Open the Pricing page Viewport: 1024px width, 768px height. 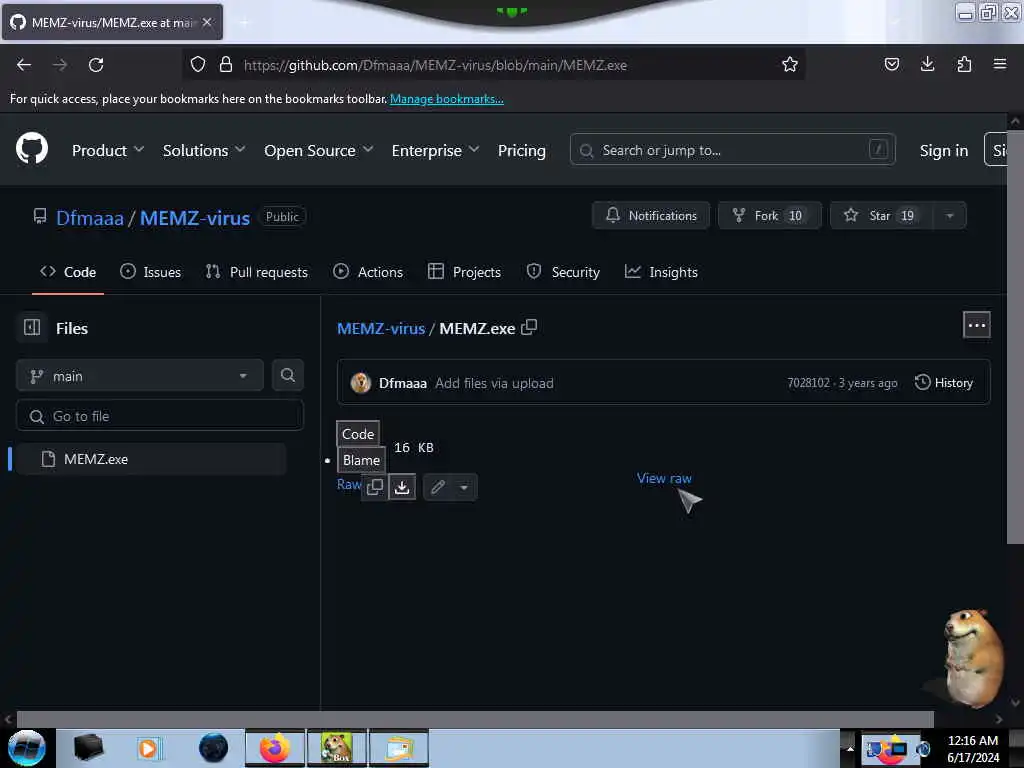click(x=521, y=150)
